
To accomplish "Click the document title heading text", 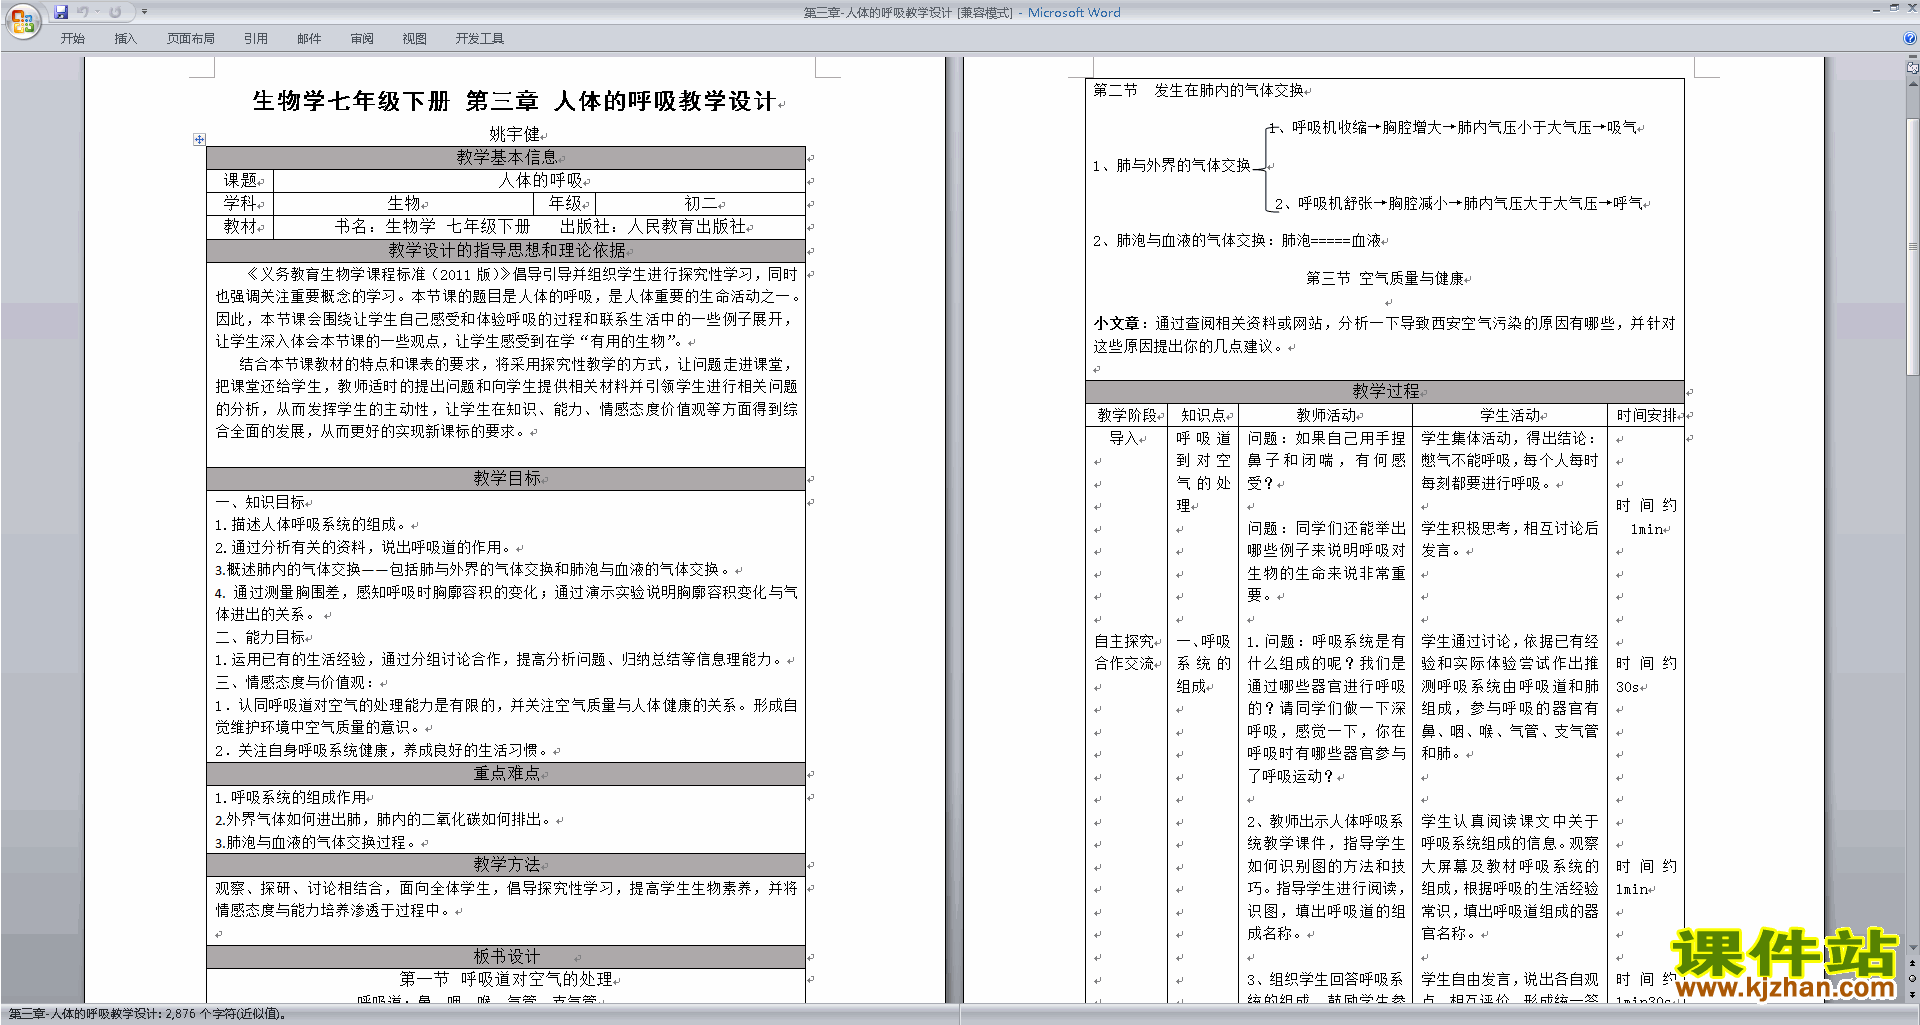I will [514, 101].
